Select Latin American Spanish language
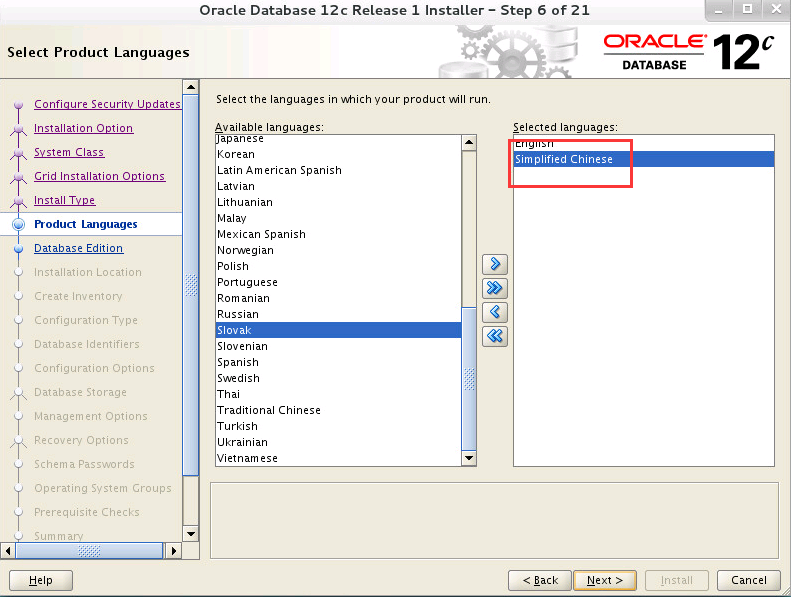The height and width of the screenshot is (597, 791). point(338,171)
